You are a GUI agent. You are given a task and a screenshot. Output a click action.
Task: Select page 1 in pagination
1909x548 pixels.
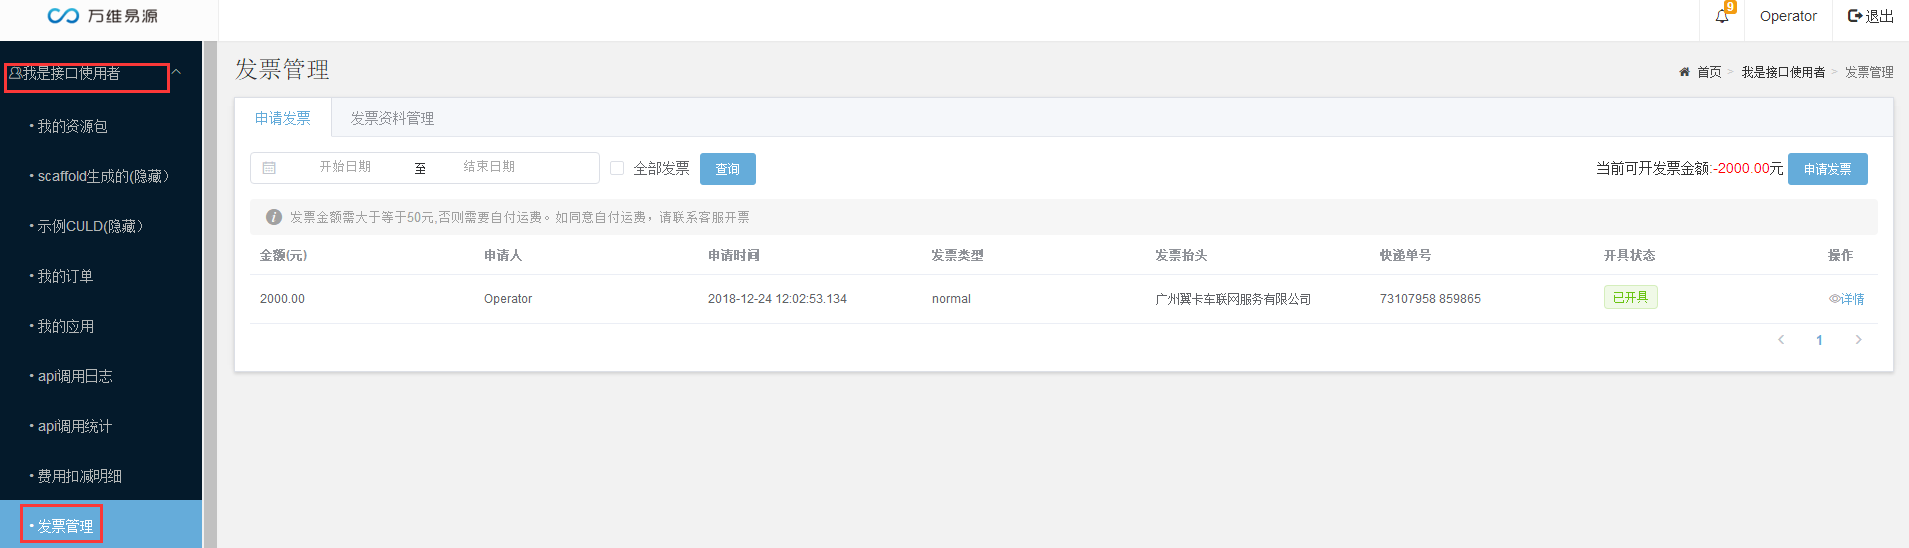click(1819, 340)
